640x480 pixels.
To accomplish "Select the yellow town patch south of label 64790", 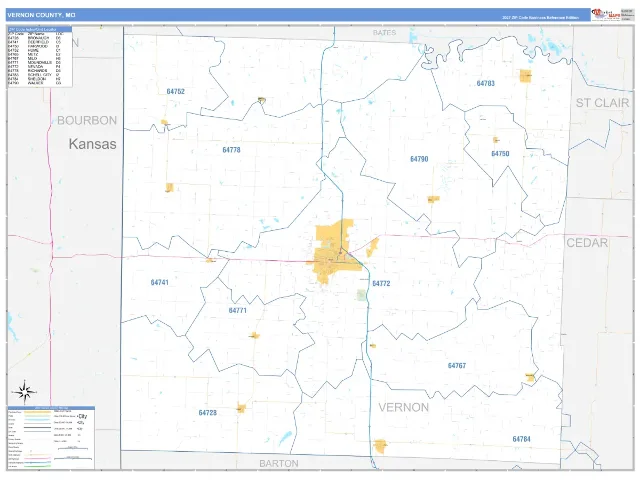I will pos(433,199).
